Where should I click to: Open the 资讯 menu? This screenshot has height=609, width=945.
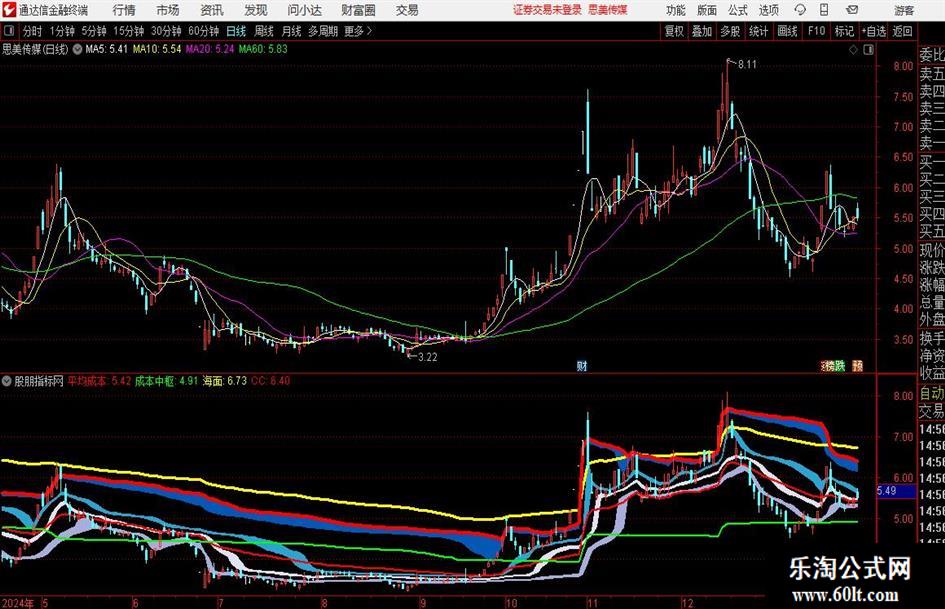pyautogui.click(x=212, y=10)
